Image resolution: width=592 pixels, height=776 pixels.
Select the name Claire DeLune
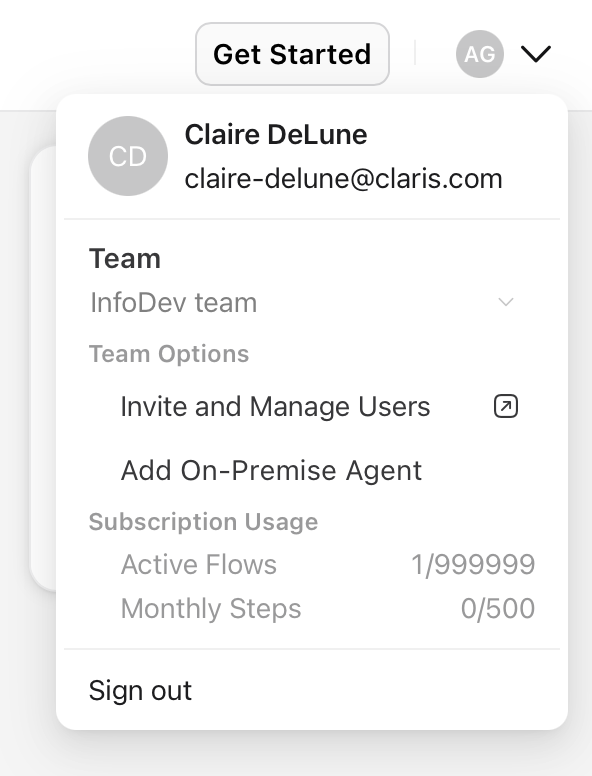(276, 135)
